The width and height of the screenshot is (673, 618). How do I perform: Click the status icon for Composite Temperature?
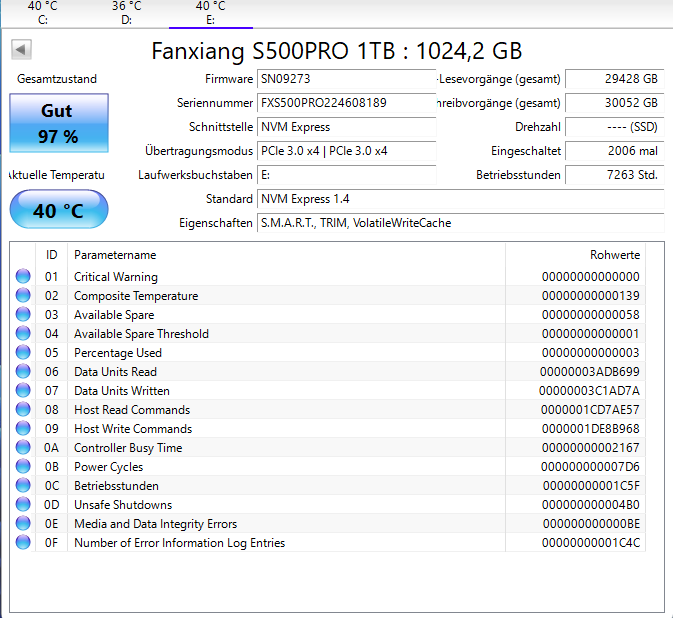click(23, 295)
